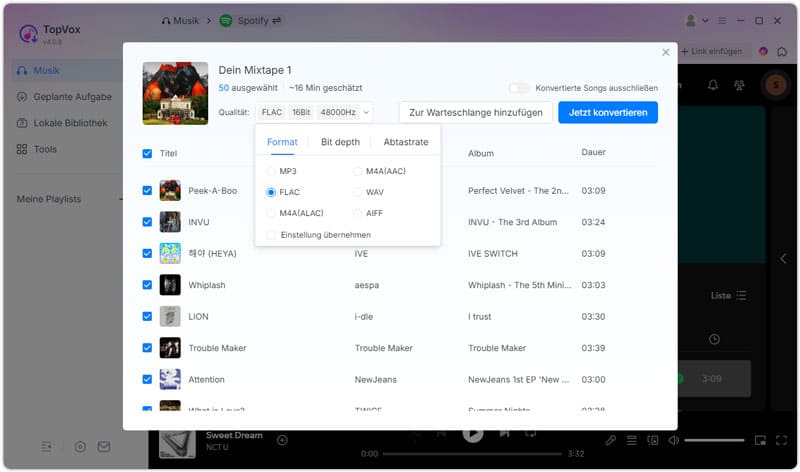Select the MP3 format radio button
This screenshot has height=472, width=800.
point(272,171)
